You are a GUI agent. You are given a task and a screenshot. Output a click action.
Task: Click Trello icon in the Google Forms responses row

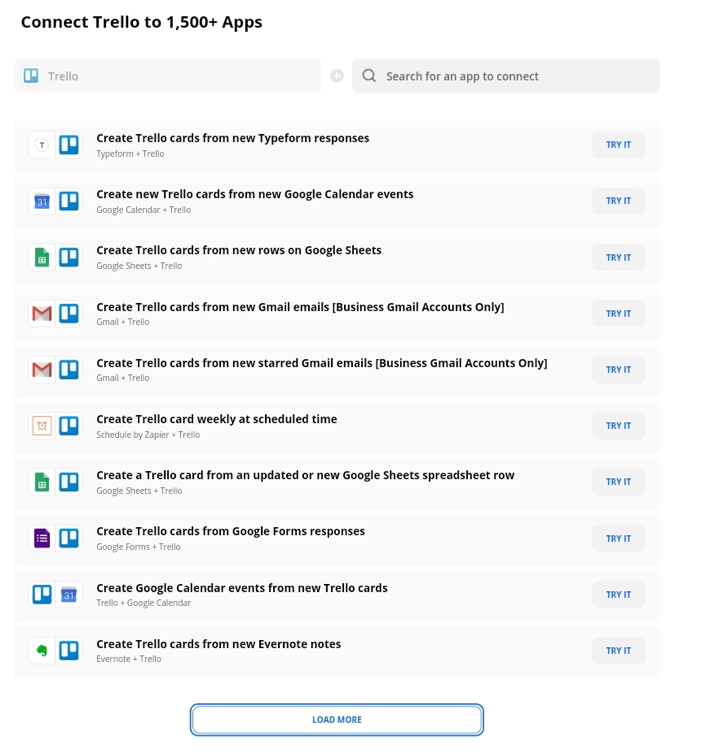[69, 539]
